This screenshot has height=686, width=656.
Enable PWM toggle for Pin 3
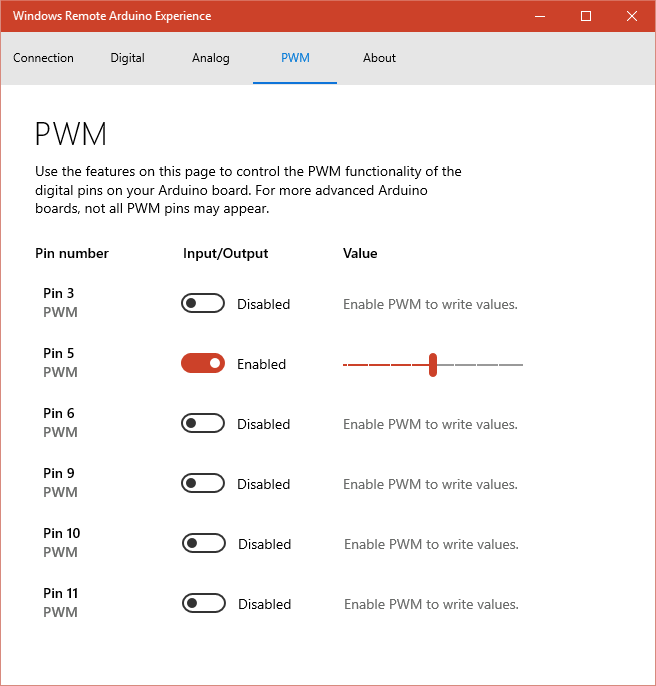coord(203,304)
